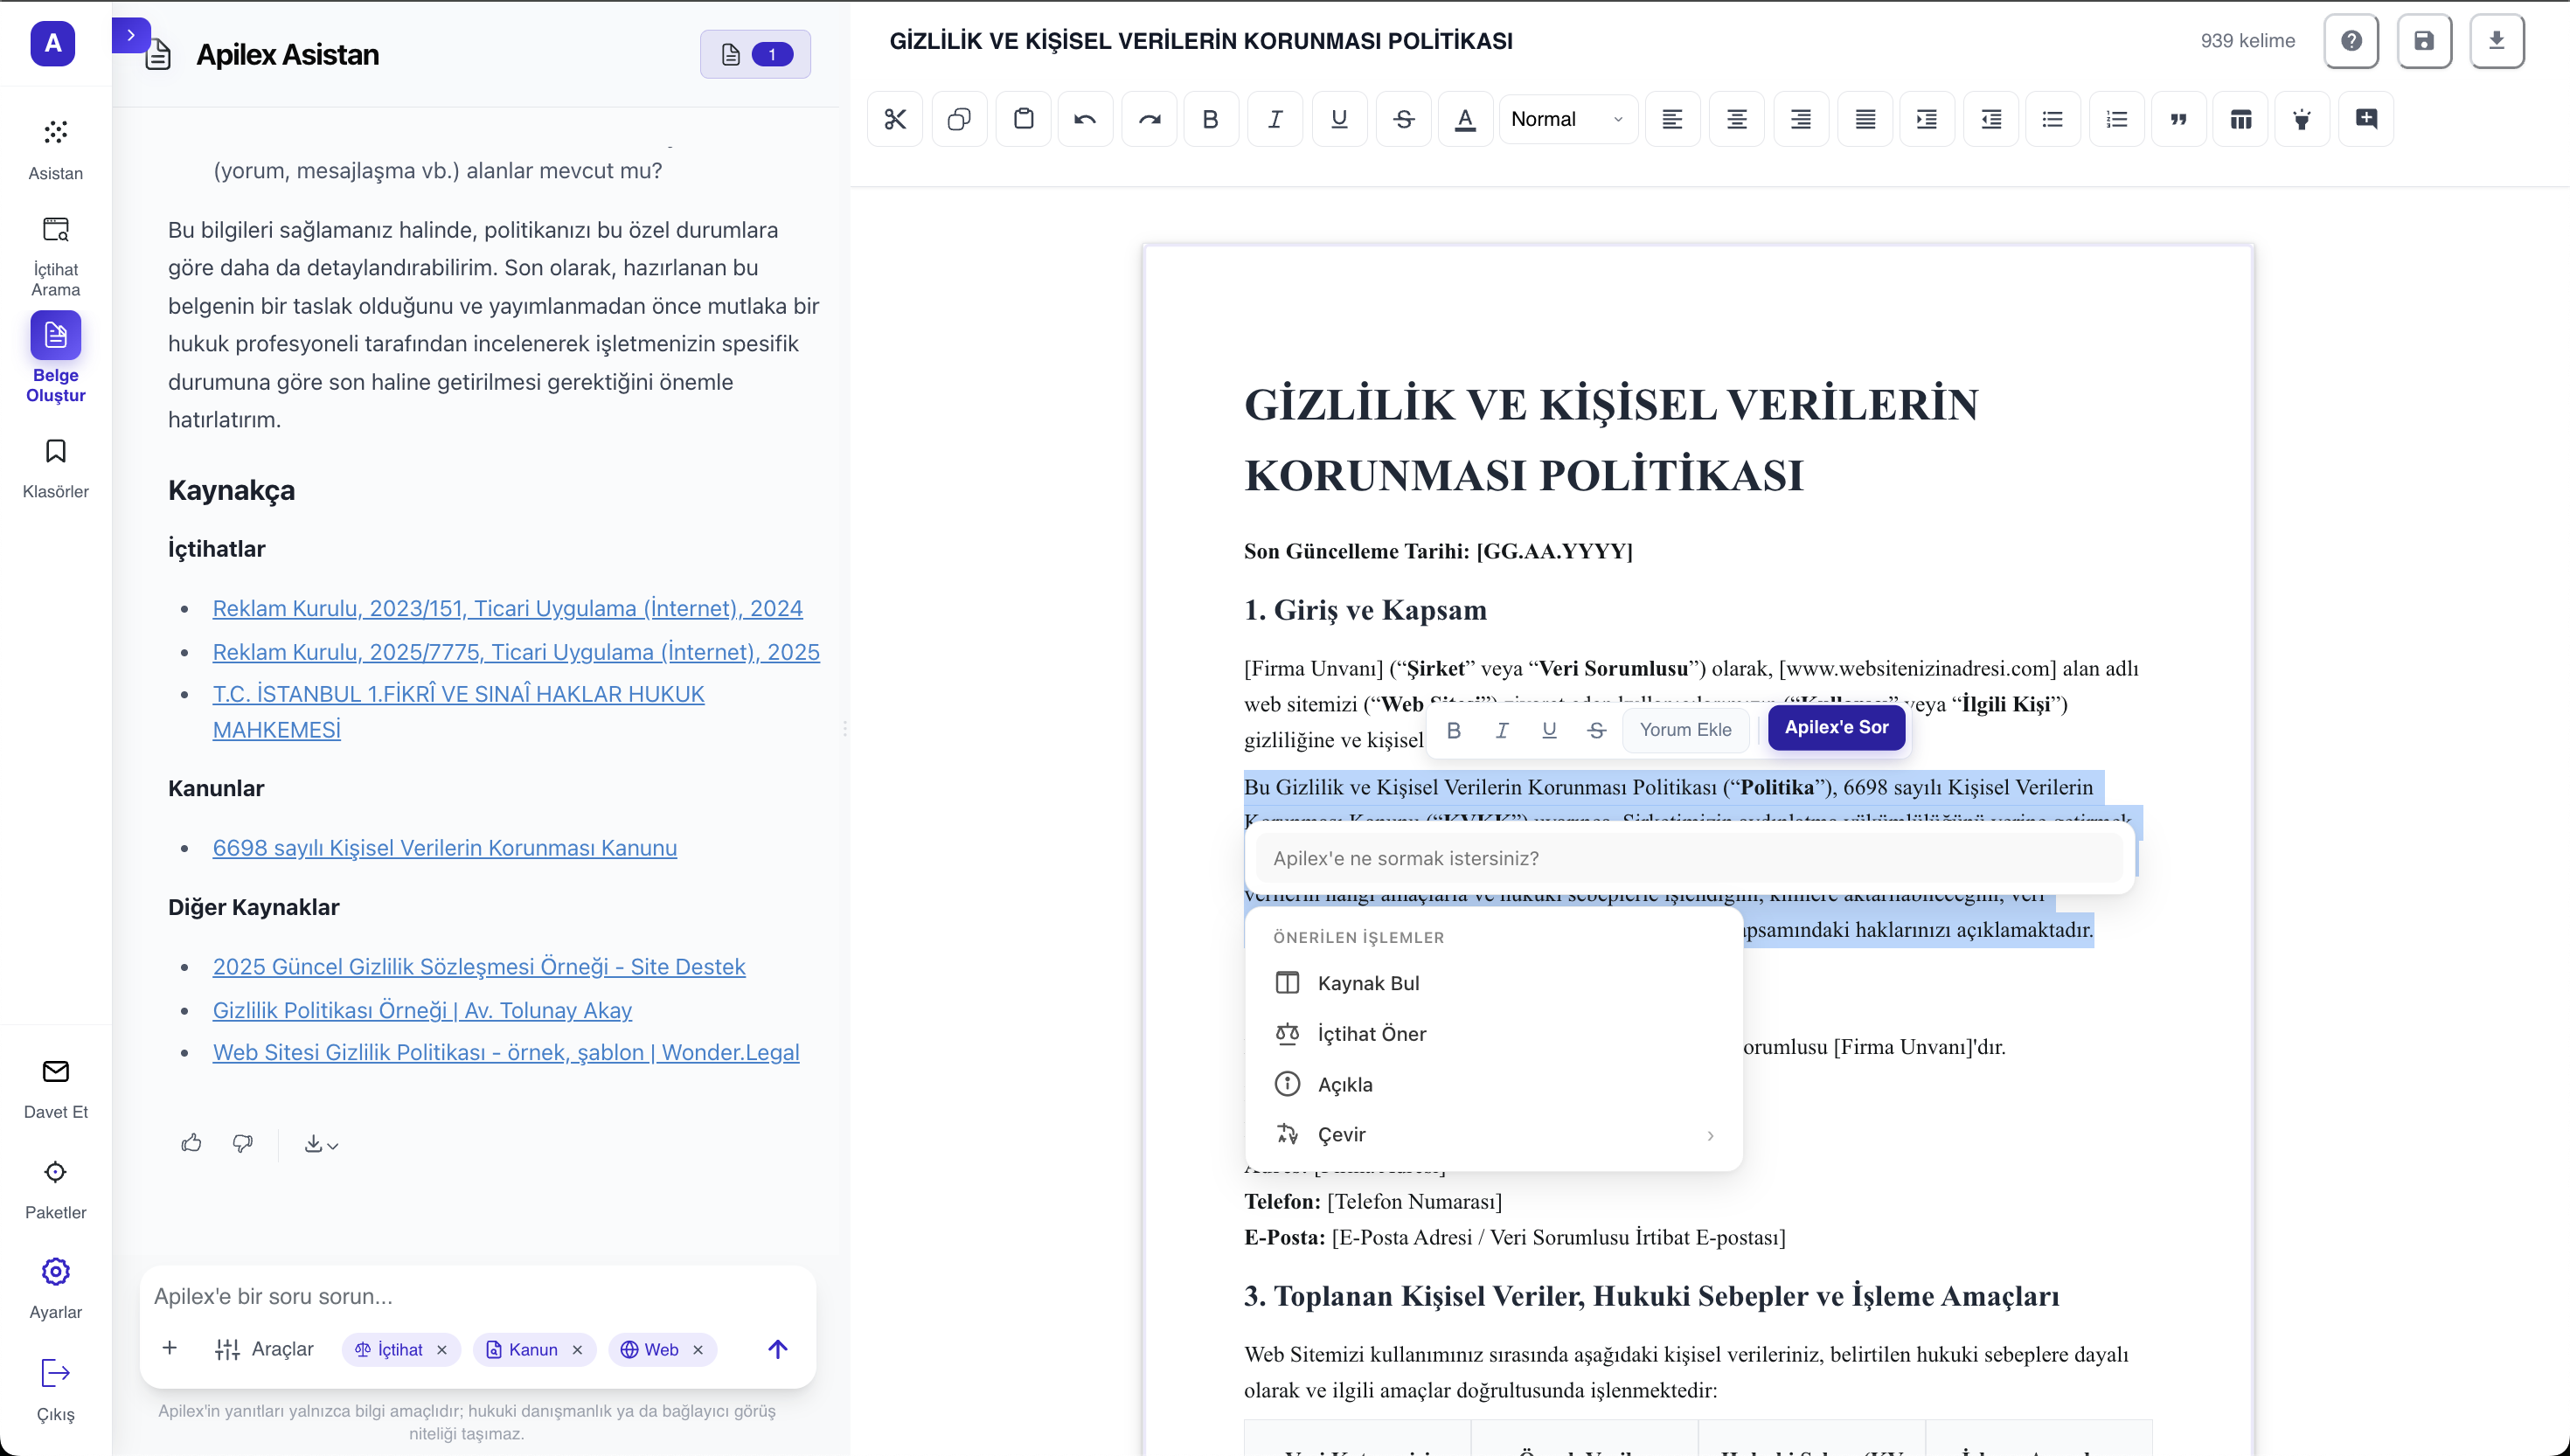Toggle bold in floating selection toolbar

coord(1454,730)
